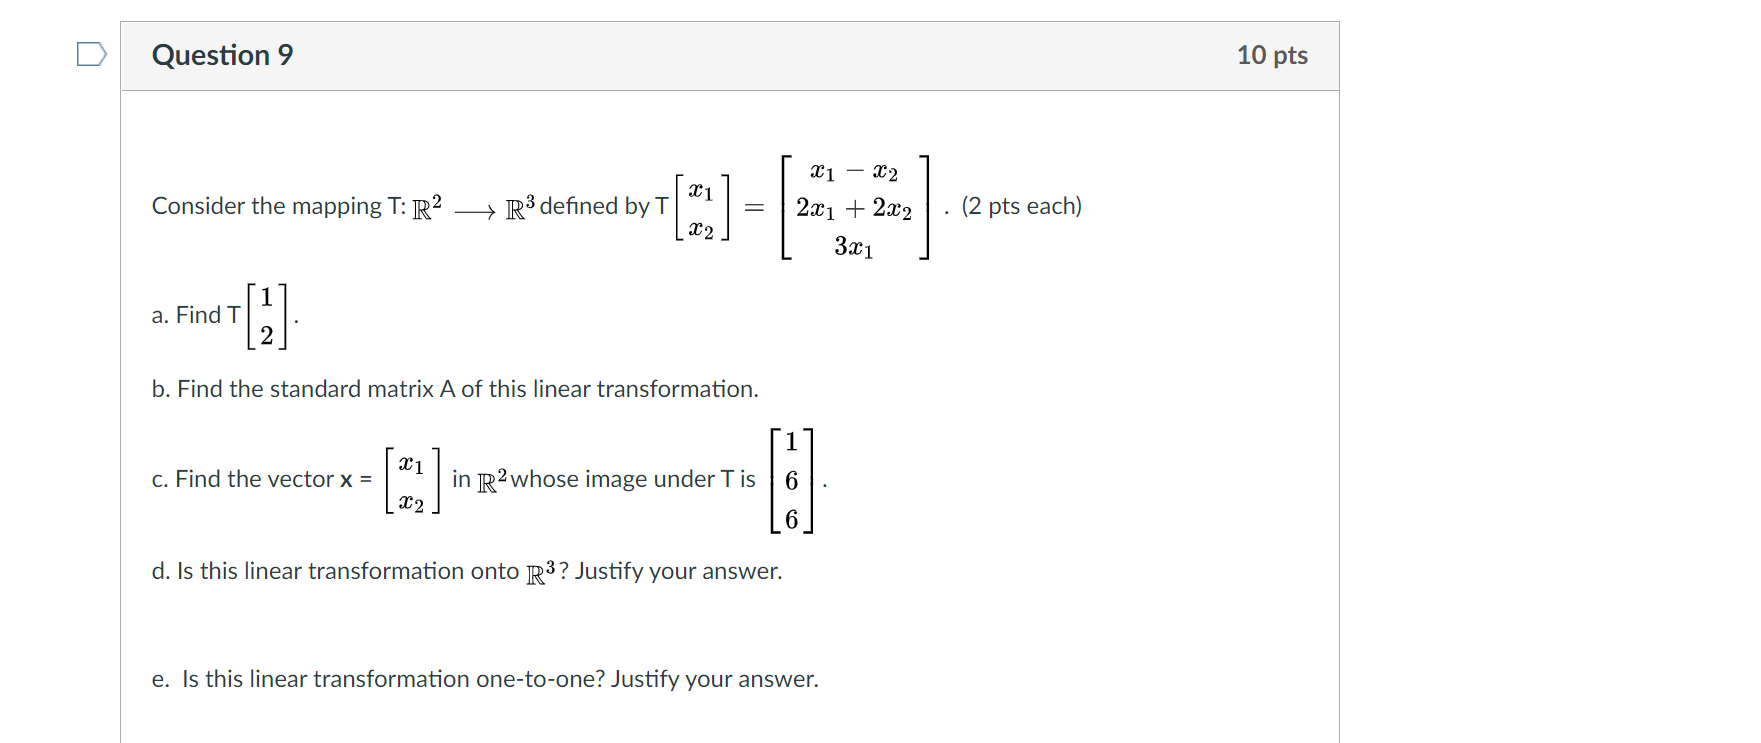Select the x1 minus x2 matrix entry
Image resolution: width=1761 pixels, height=743 pixels.
coord(852,170)
